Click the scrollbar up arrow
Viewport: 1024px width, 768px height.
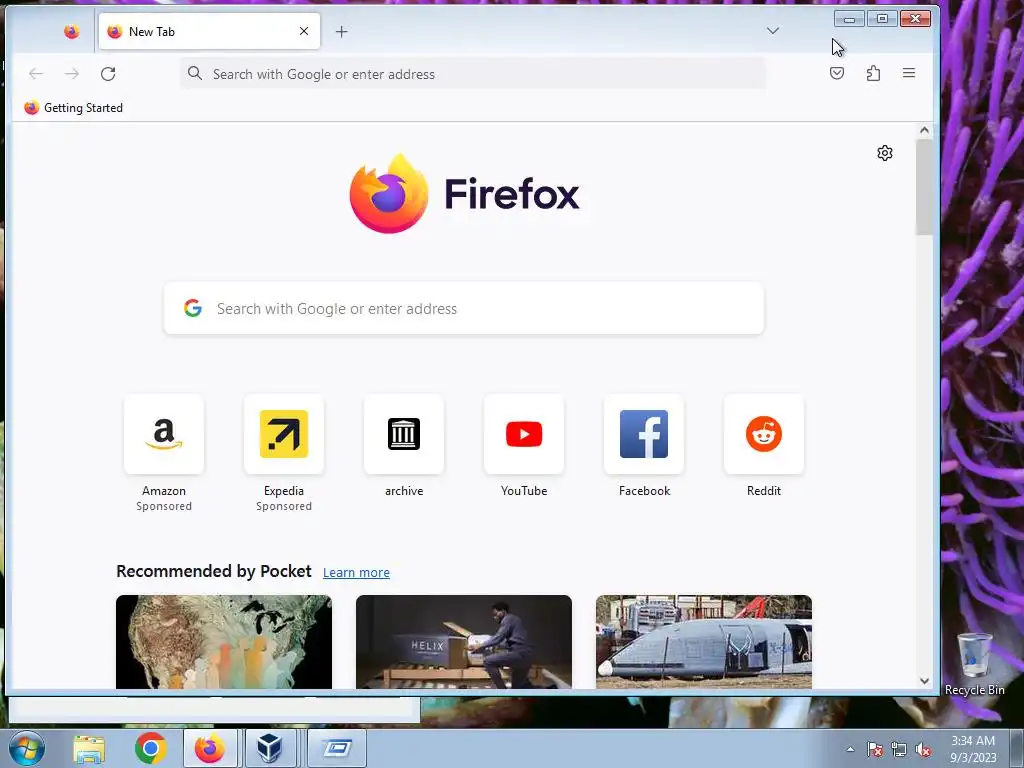(924, 130)
